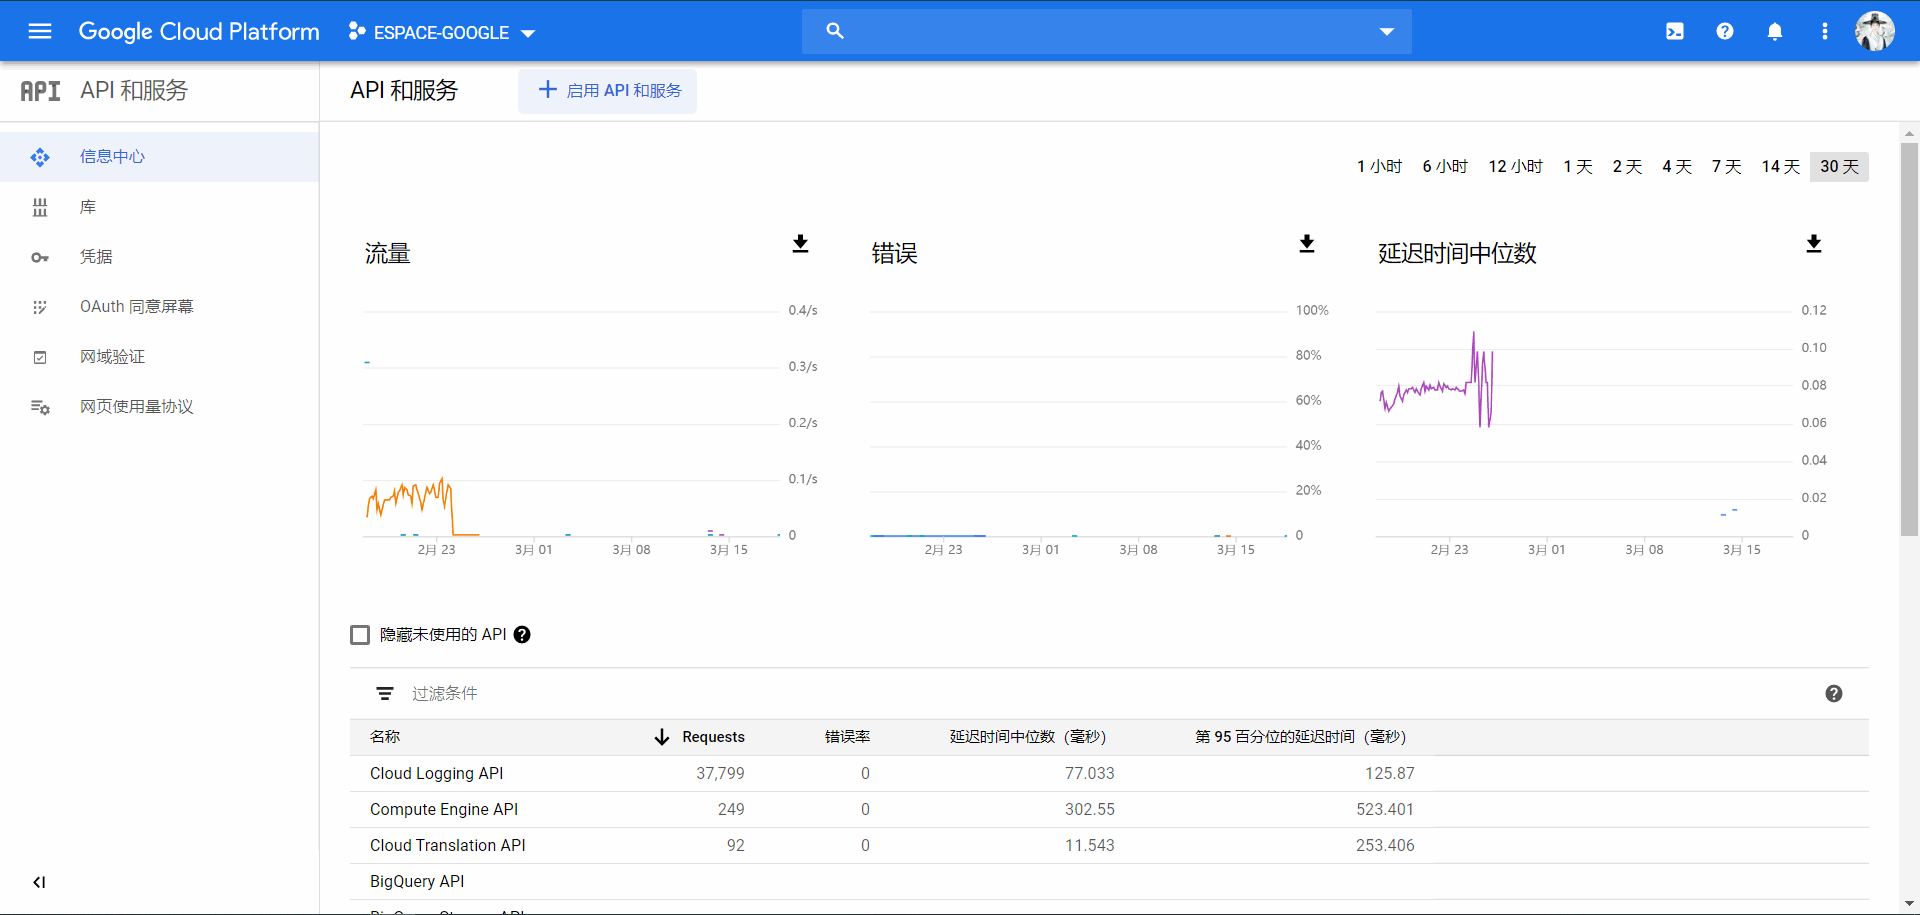Click the OAuth consent screen icon
The width and height of the screenshot is (1920, 915).
click(x=40, y=307)
